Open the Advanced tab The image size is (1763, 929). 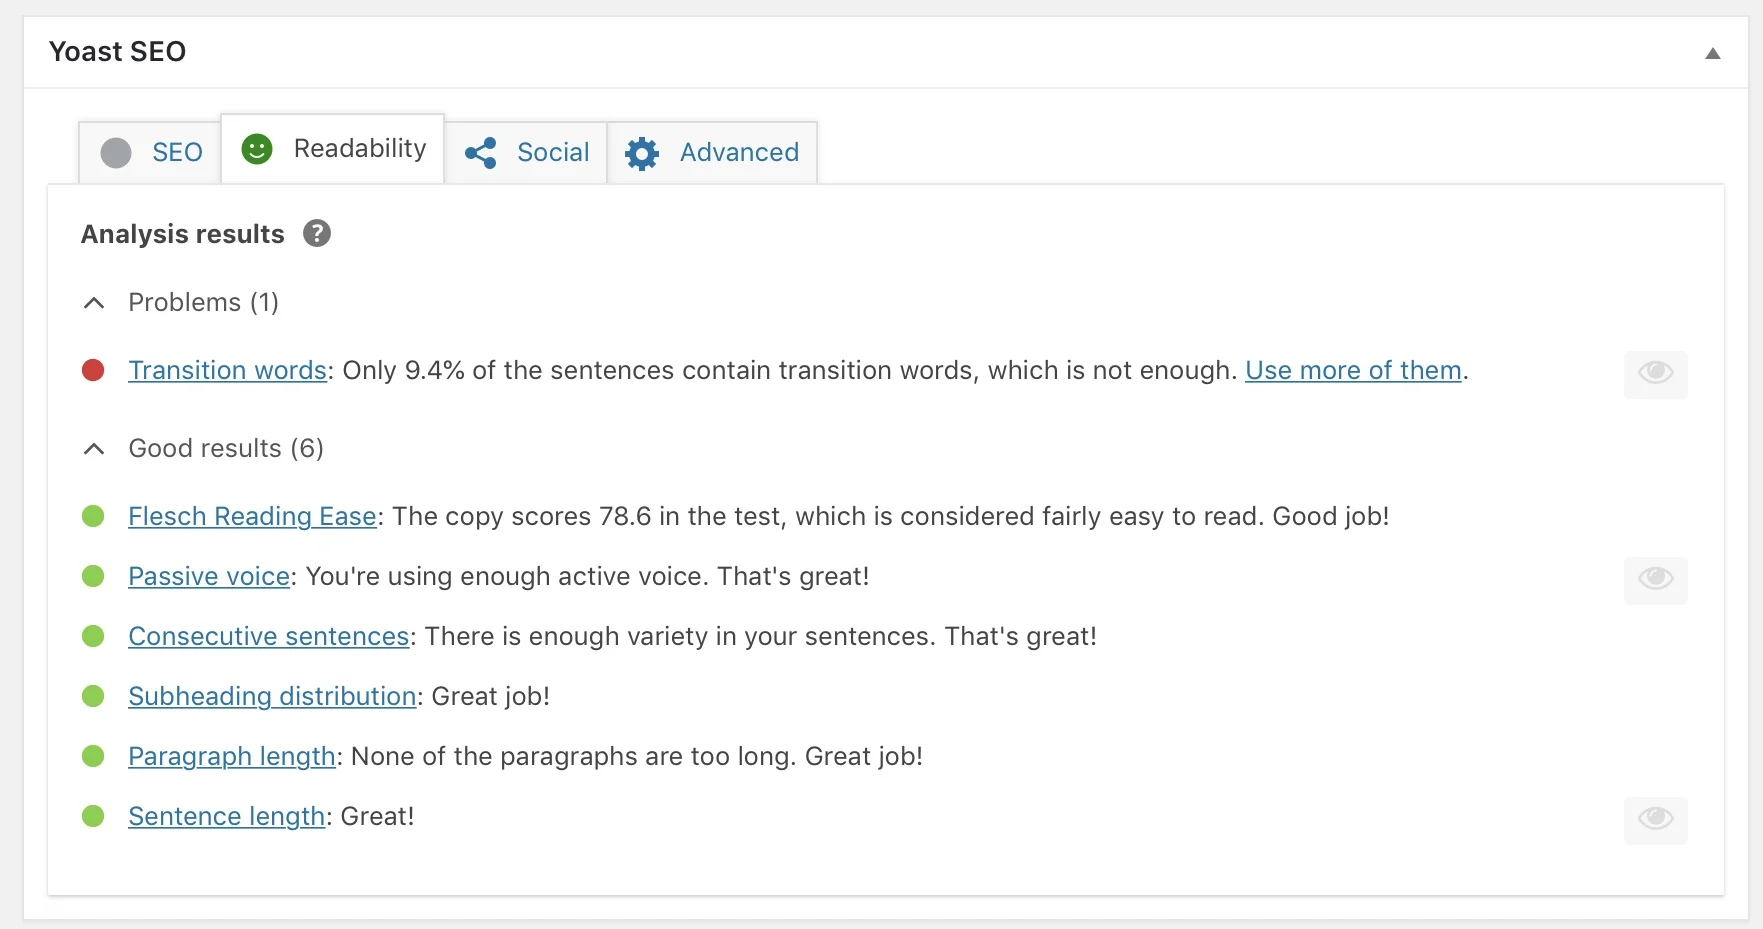coord(712,152)
